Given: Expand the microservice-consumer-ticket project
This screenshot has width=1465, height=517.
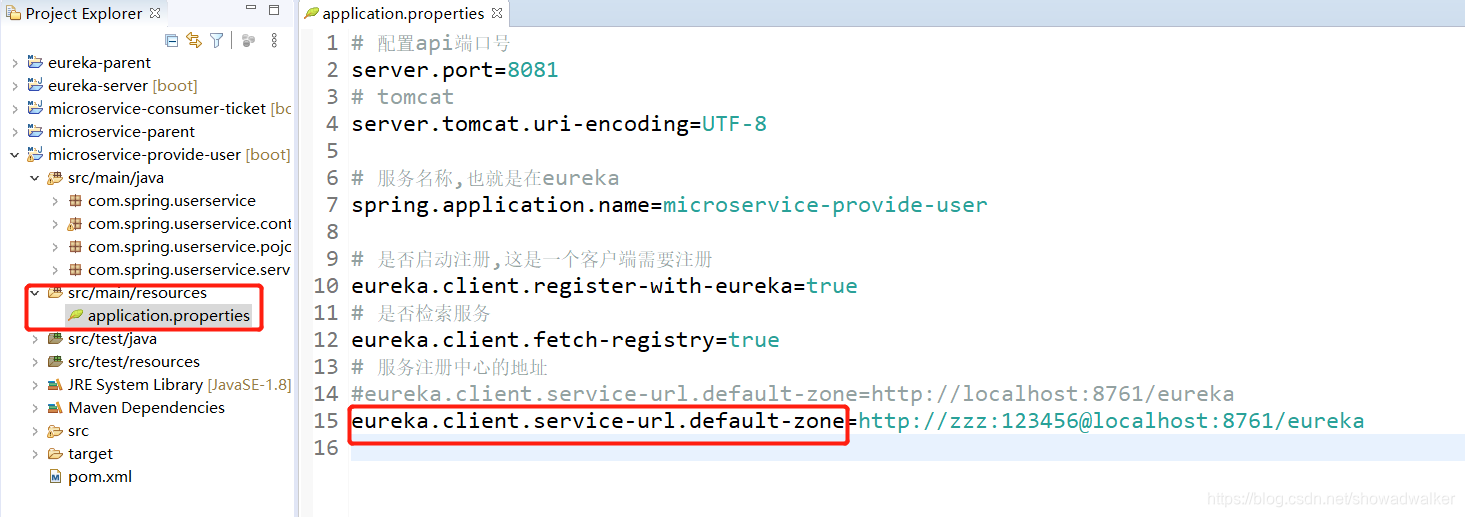Looking at the screenshot, I should point(14,109).
